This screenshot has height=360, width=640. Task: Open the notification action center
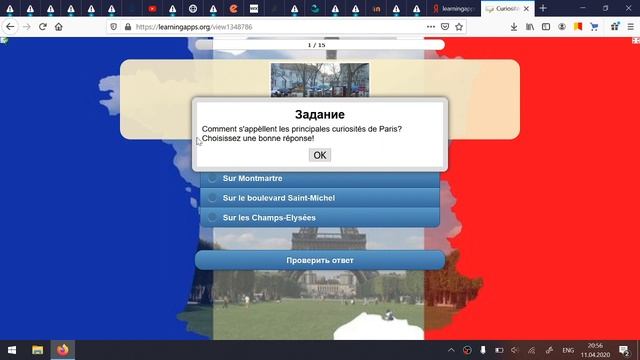tap(623, 350)
